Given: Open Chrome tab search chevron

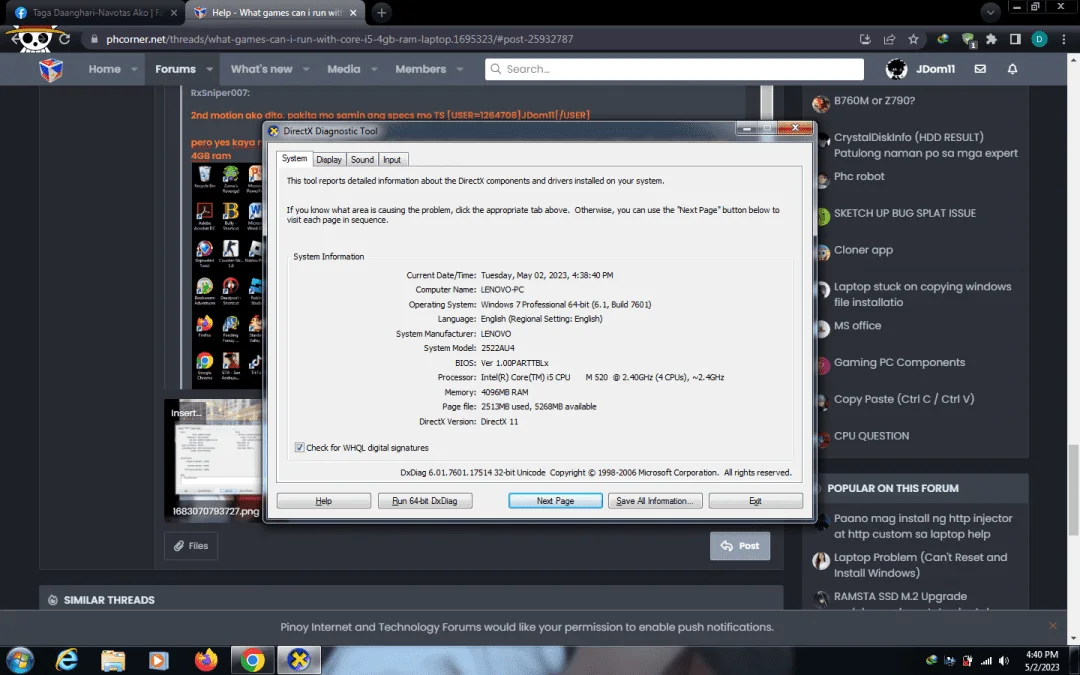Looking at the screenshot, I should [990, 12].
